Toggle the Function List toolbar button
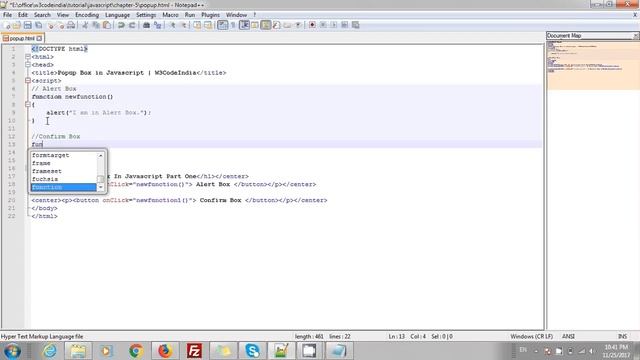The width and height of the screenshot is (640, 360). pos(277,25)
